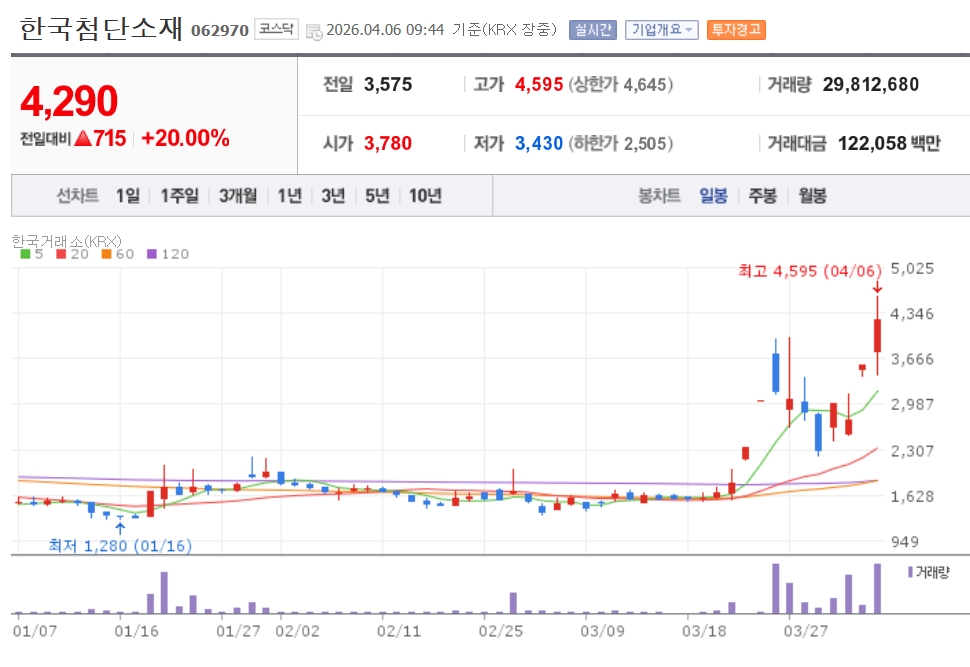
Task: Click the purple 120-day moving average swatch
Action: (152, 254)
